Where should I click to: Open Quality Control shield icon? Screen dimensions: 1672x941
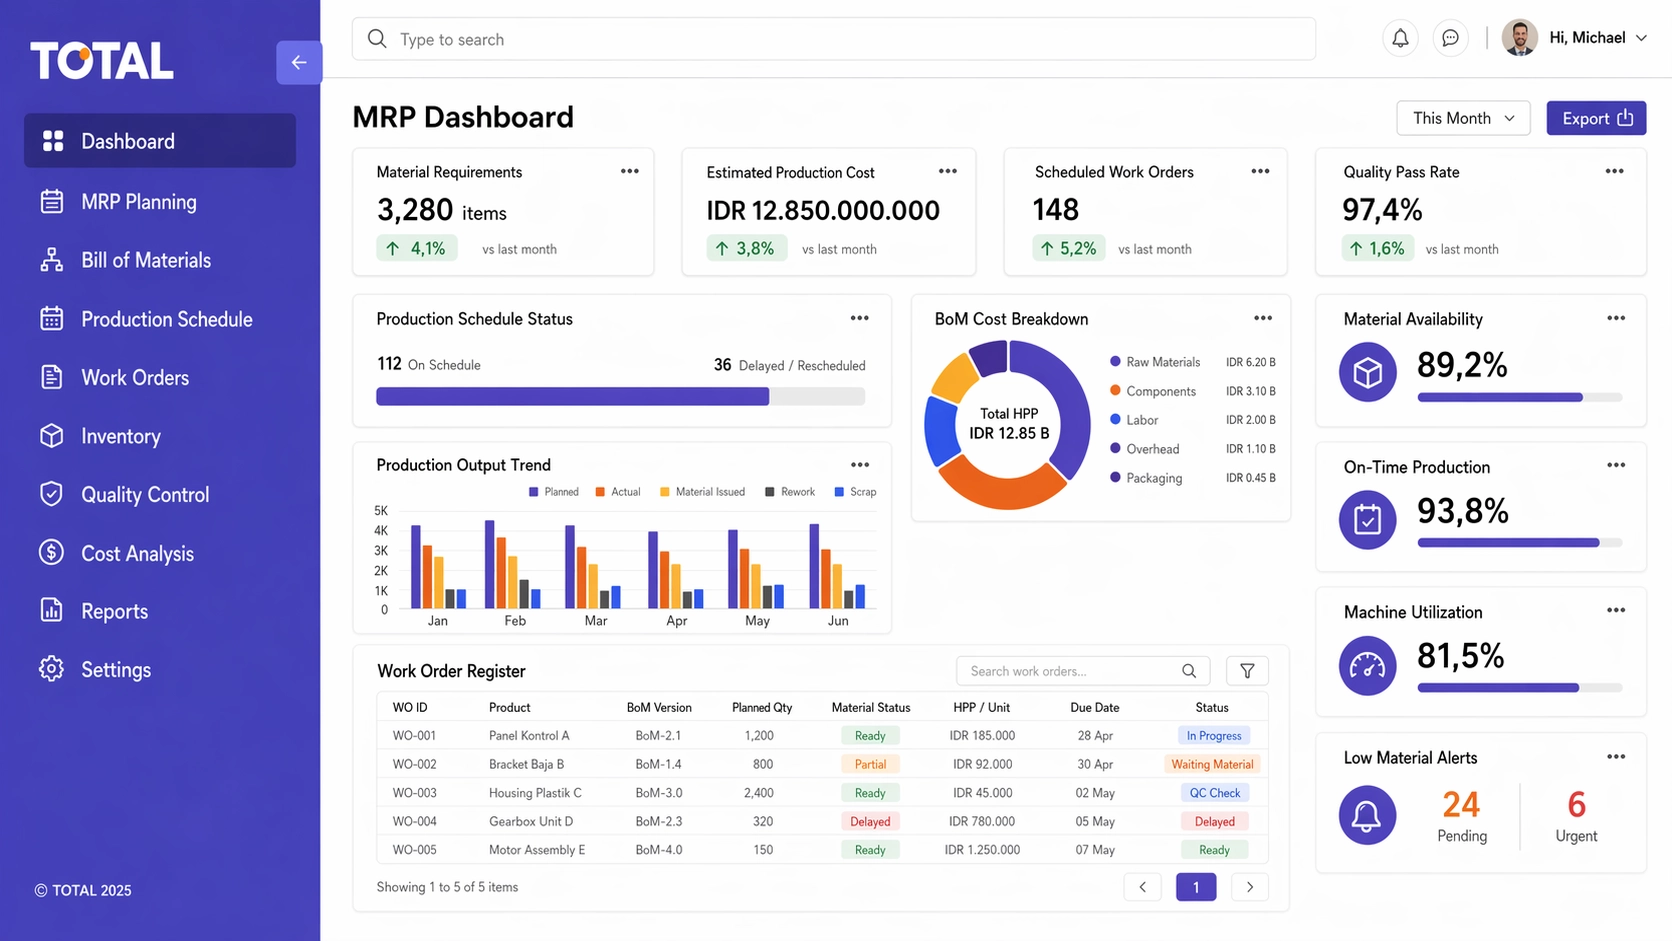(x=52, y=494)
